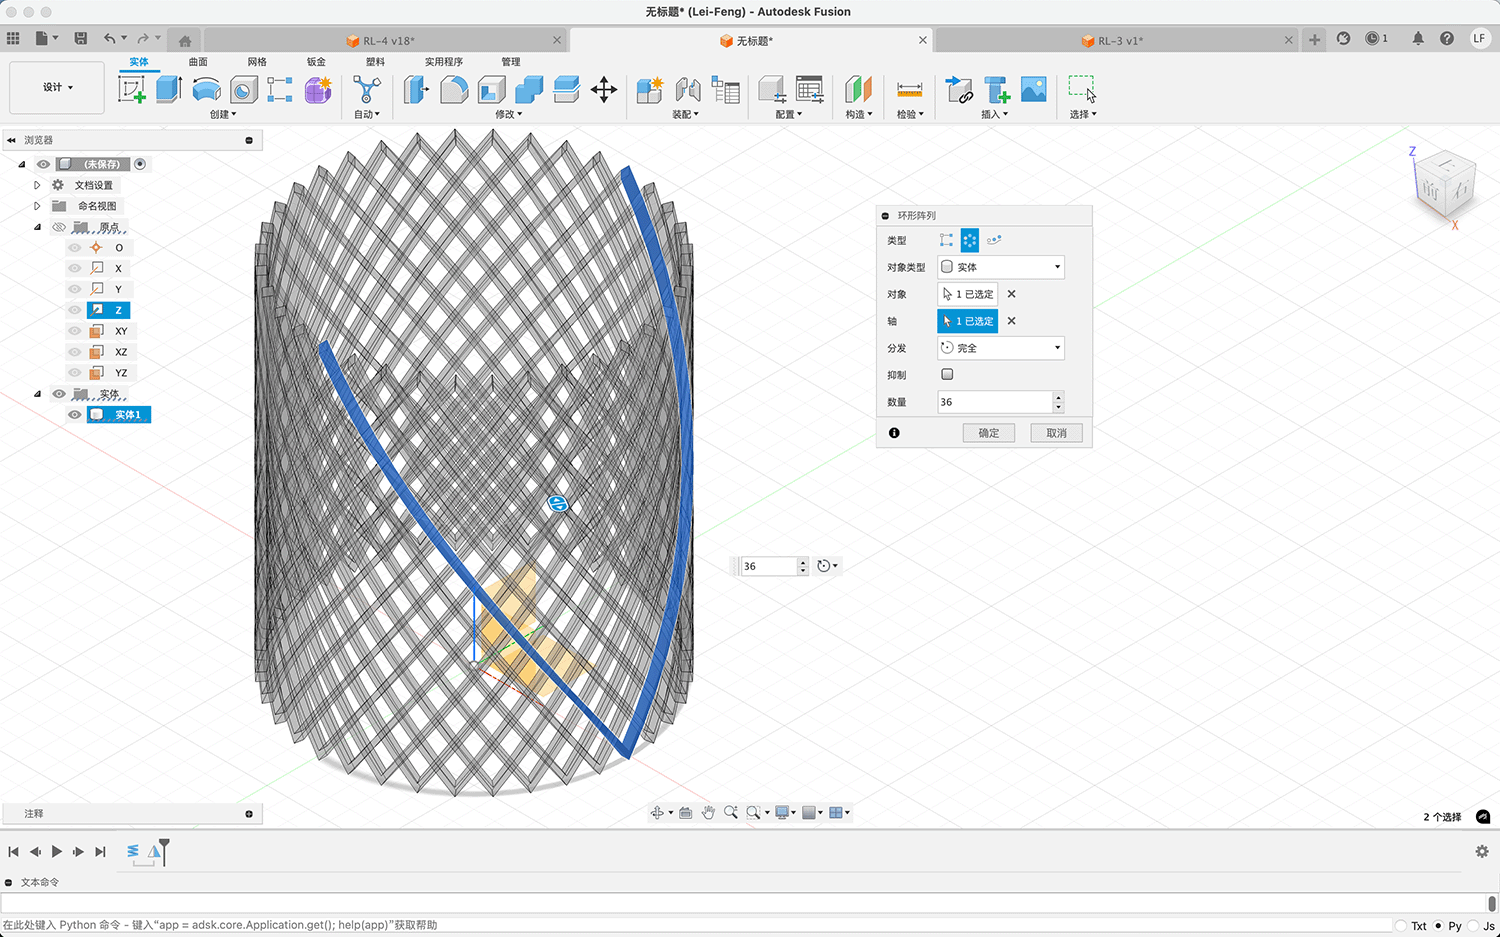Select the Txt radio button

coord(1401,926)
